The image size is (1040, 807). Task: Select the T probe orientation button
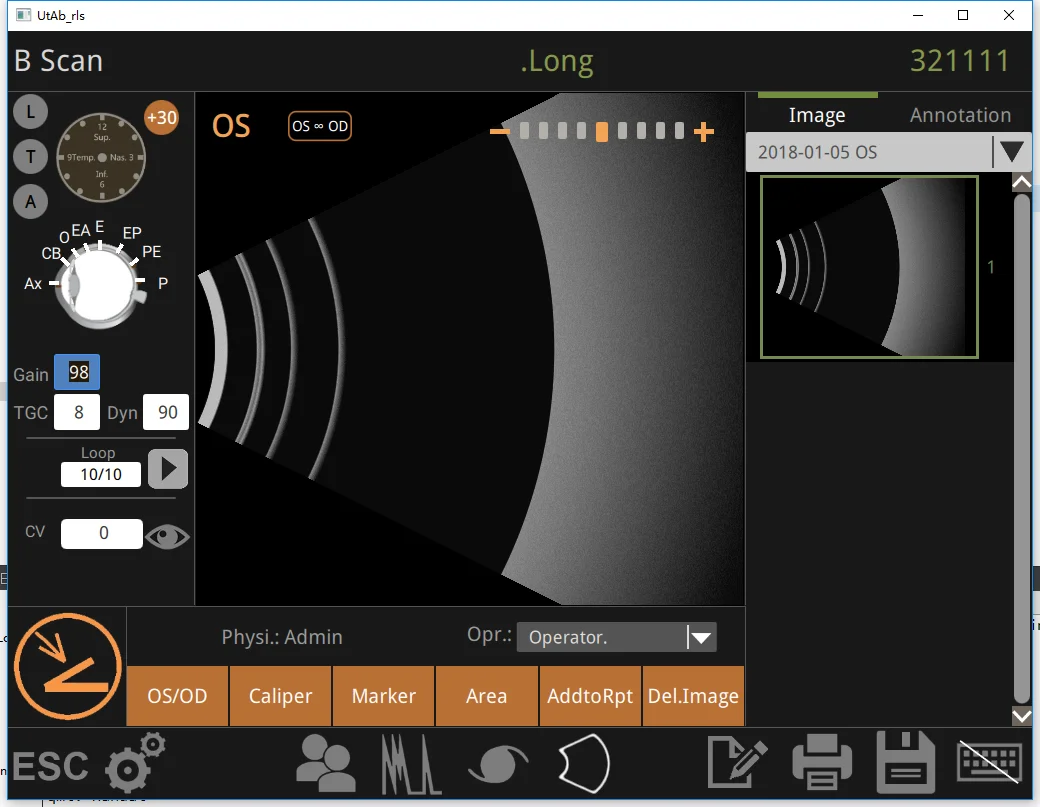(30, 157)
